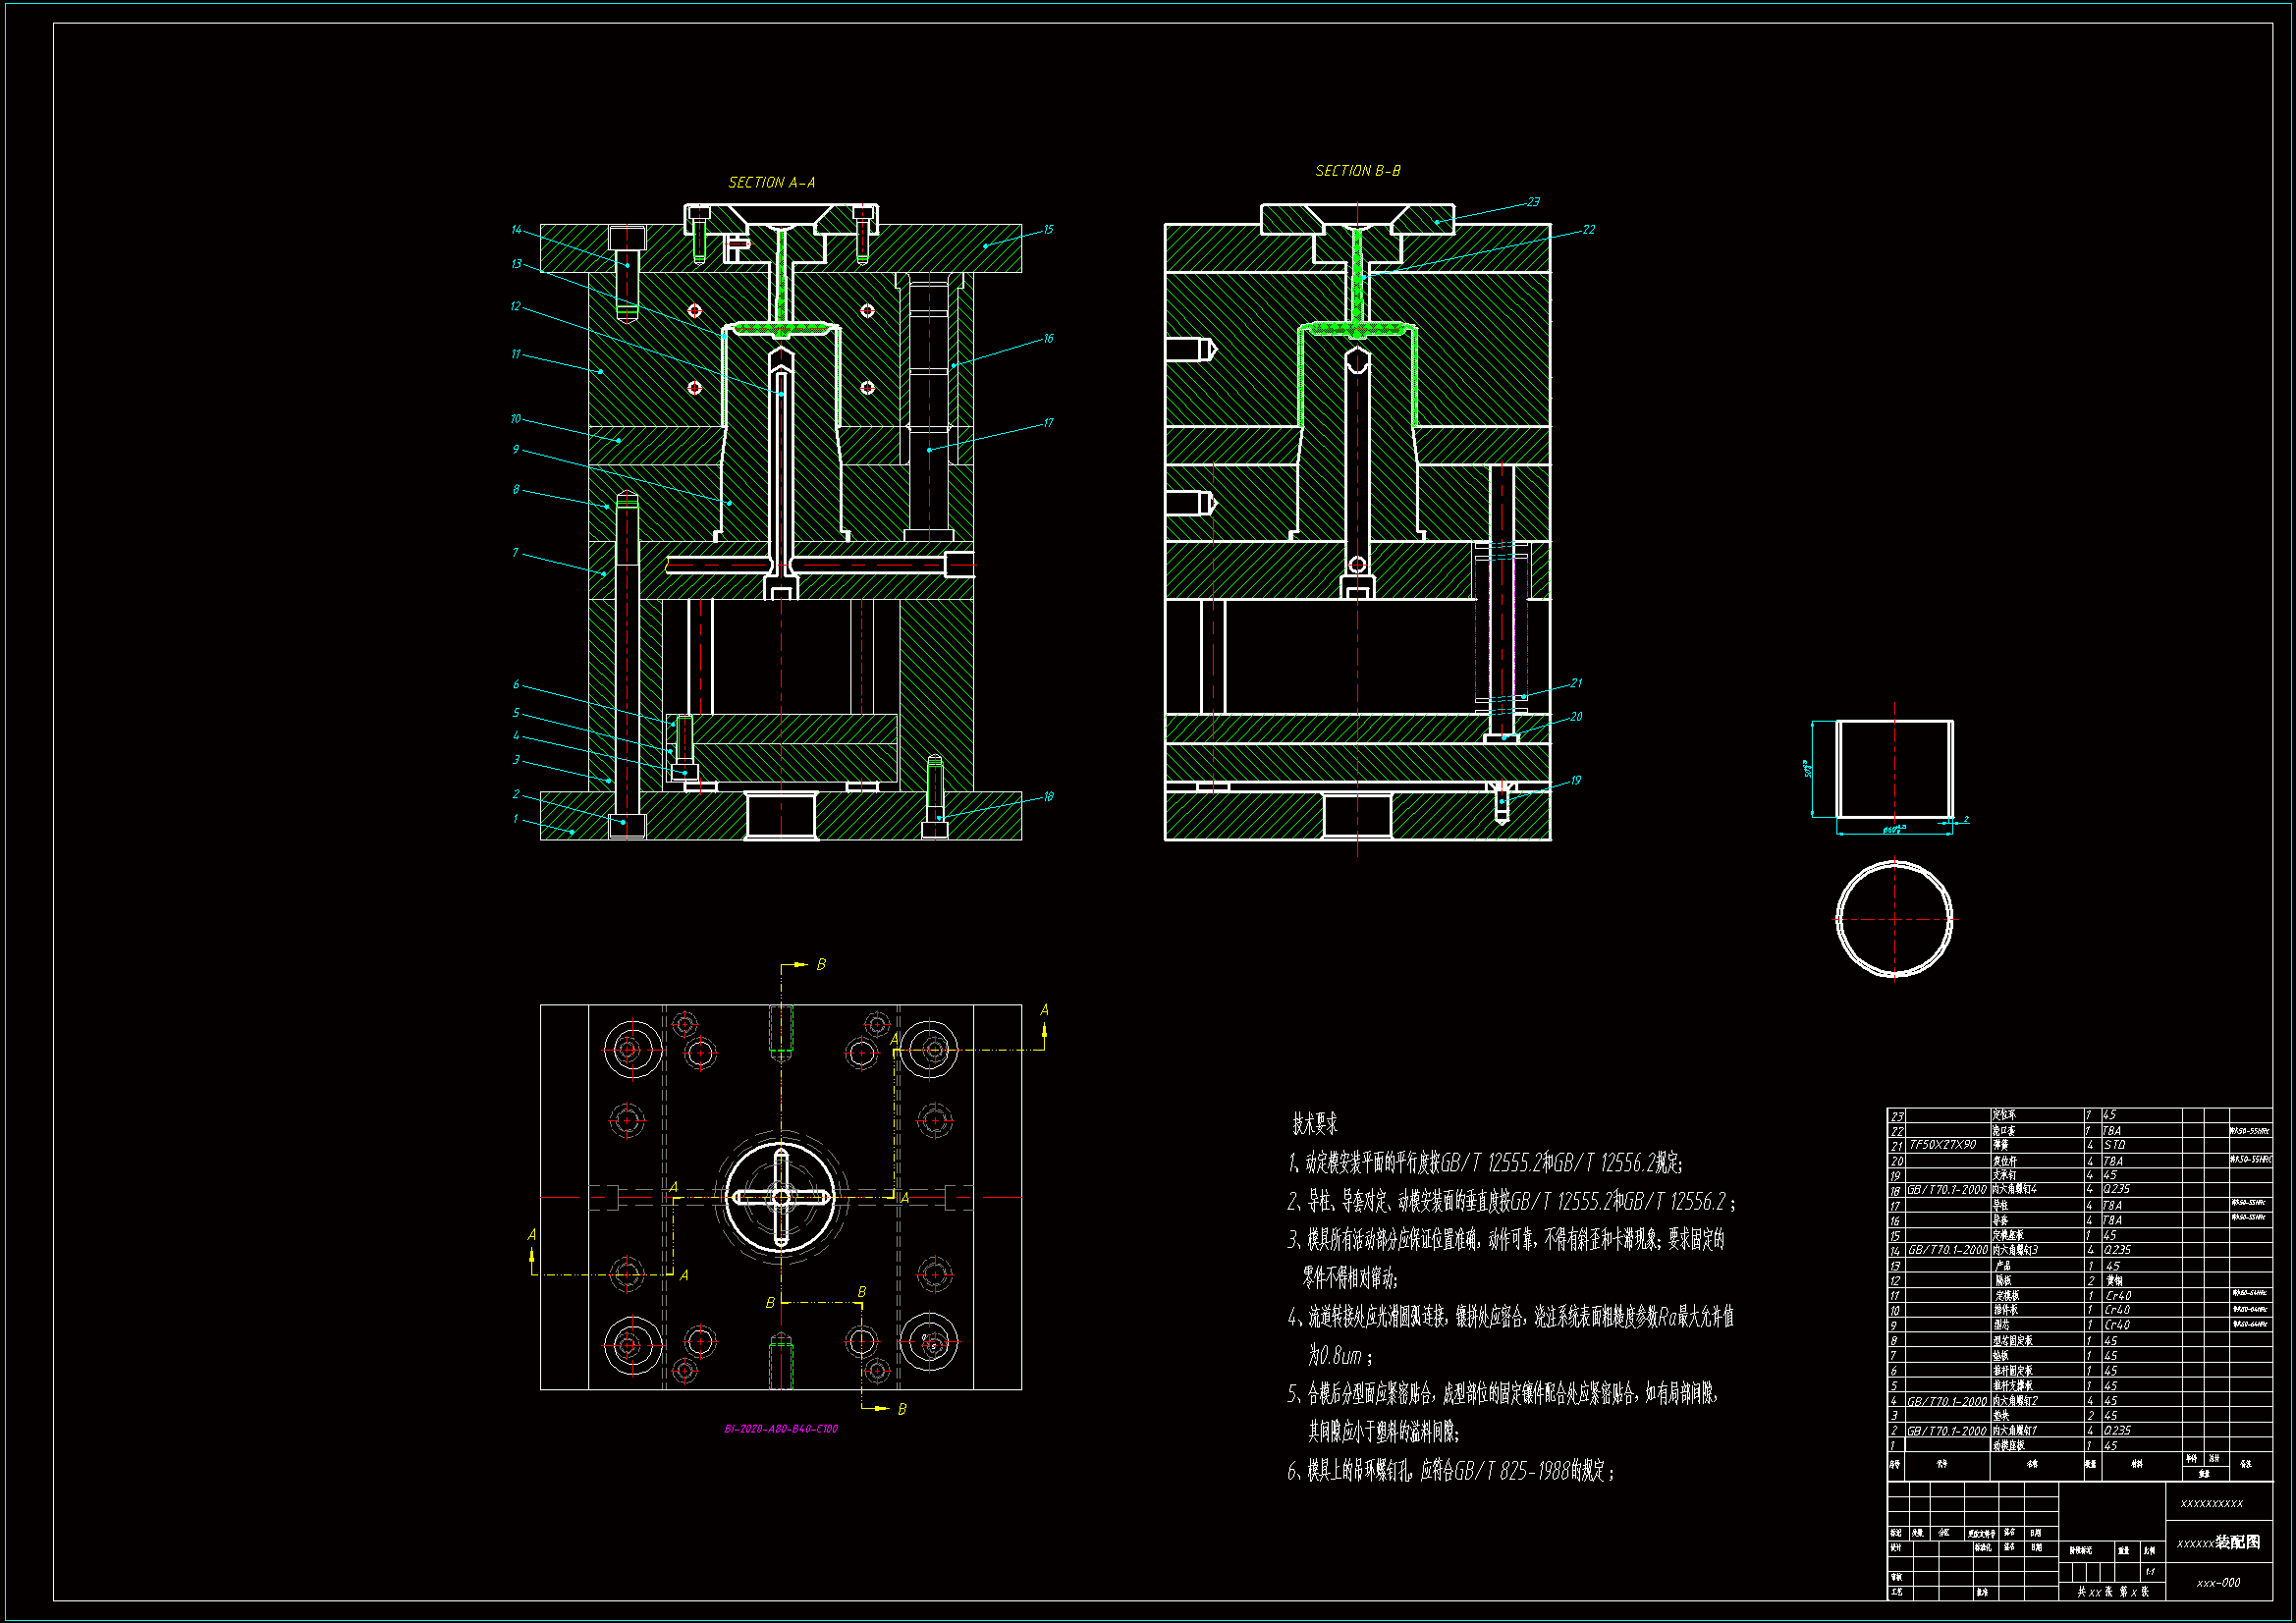Click the 1:1 scale cell in title block
Screen dimensions: 2296x1623
(2150, 1572)
